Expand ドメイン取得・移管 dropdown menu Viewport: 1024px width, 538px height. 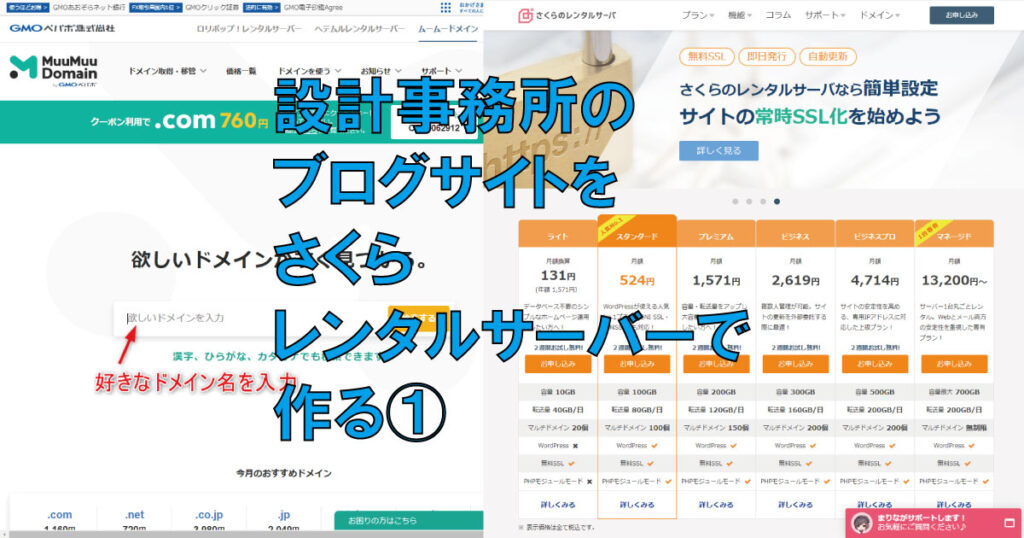point(167,71)
